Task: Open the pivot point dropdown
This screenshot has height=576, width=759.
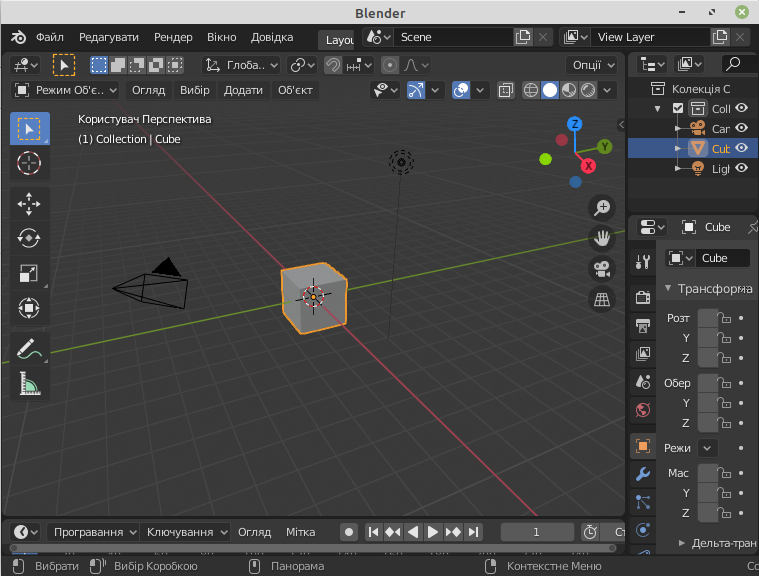Action: [303, 65]
